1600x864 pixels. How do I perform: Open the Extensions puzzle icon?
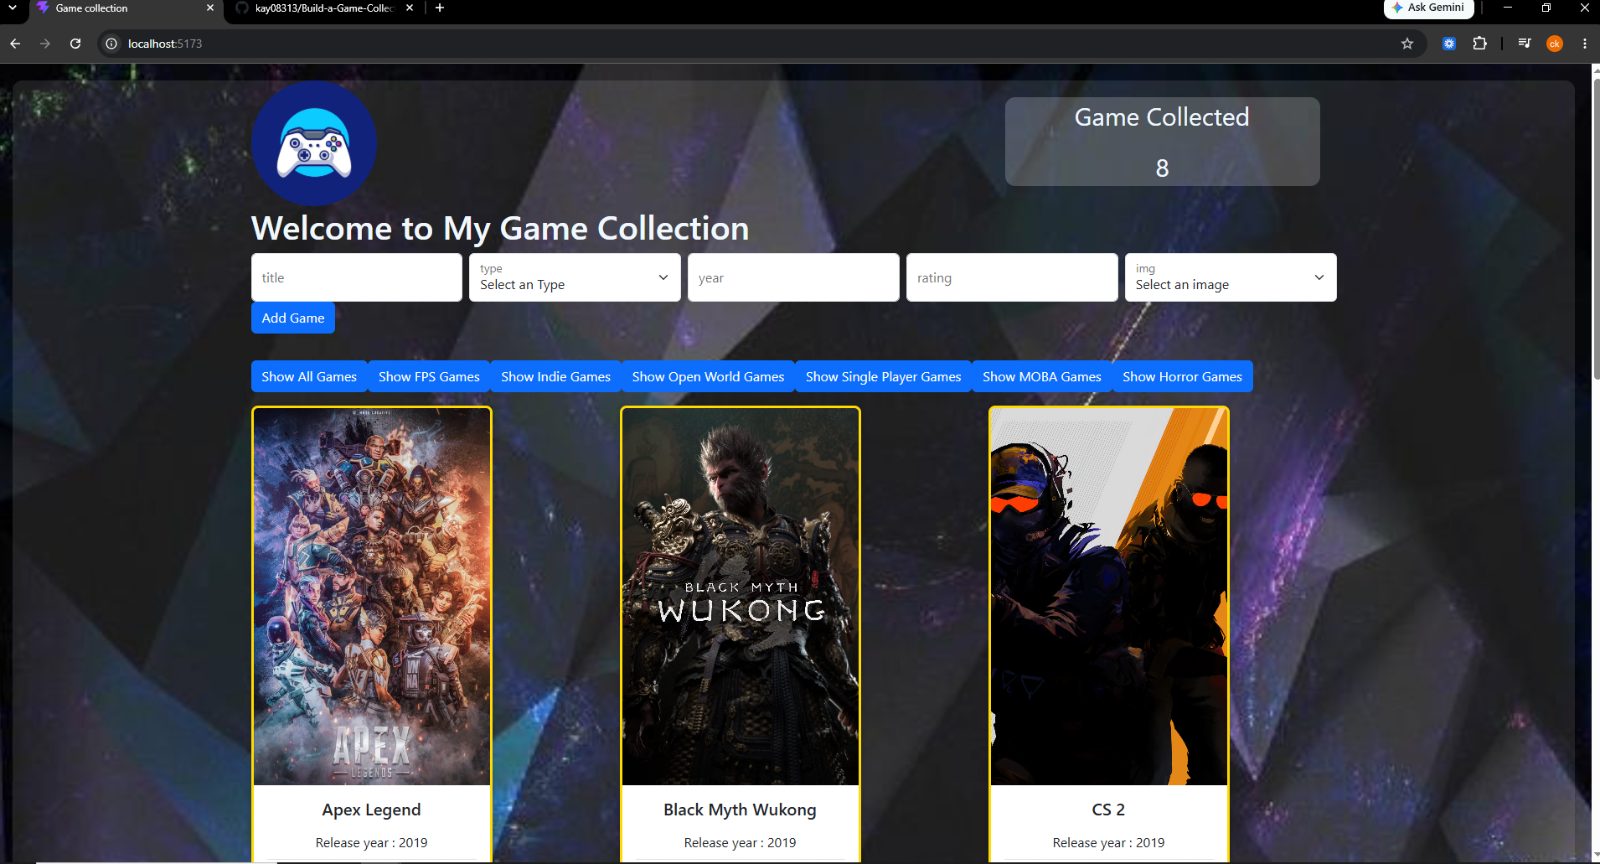tap(1480, 43)
